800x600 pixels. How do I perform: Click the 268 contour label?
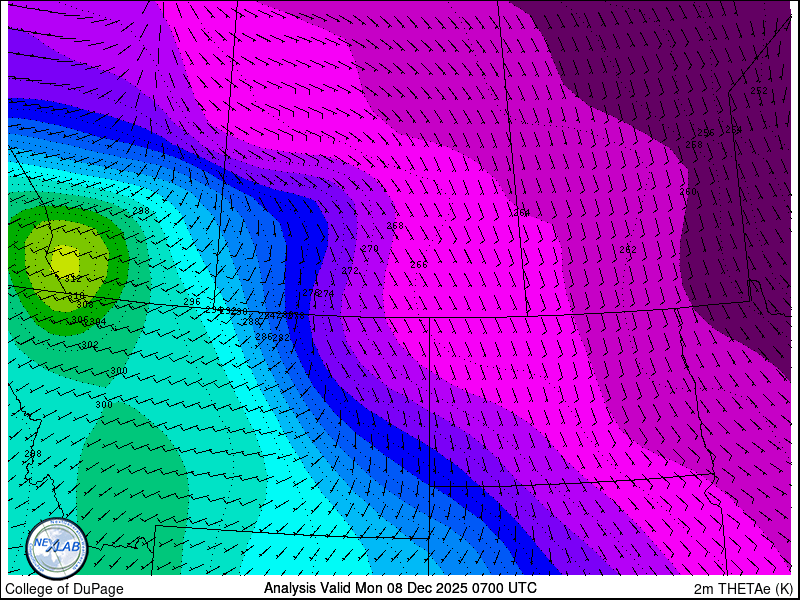[x=395, y=226]
